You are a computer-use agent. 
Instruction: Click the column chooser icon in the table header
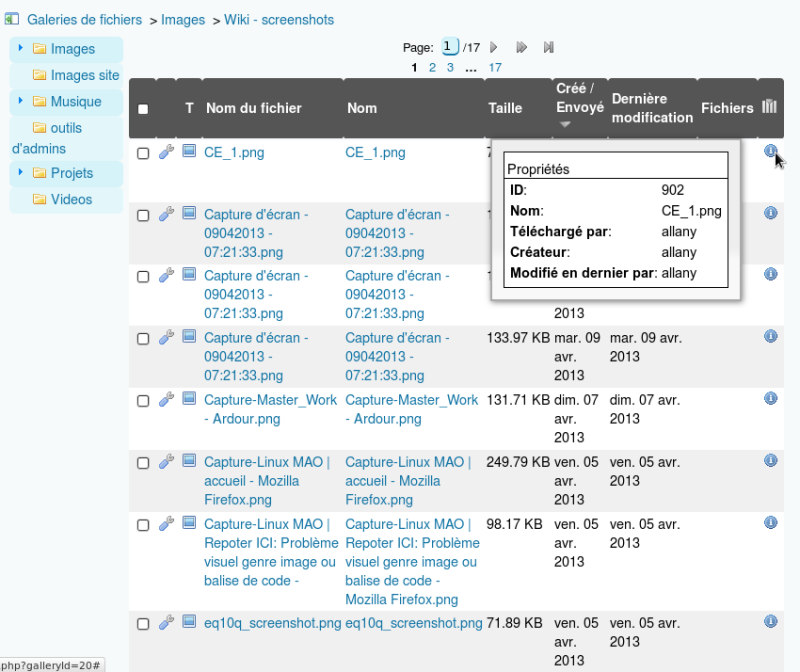pos(769,107)
